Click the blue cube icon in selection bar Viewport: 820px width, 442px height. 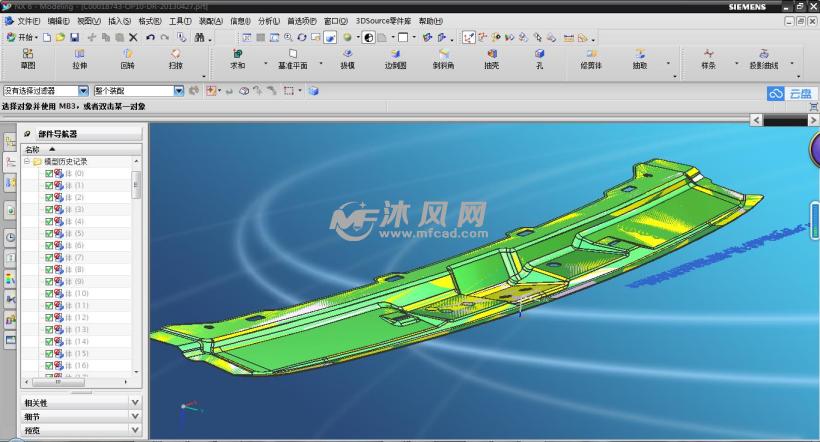[x=313, y=91]
